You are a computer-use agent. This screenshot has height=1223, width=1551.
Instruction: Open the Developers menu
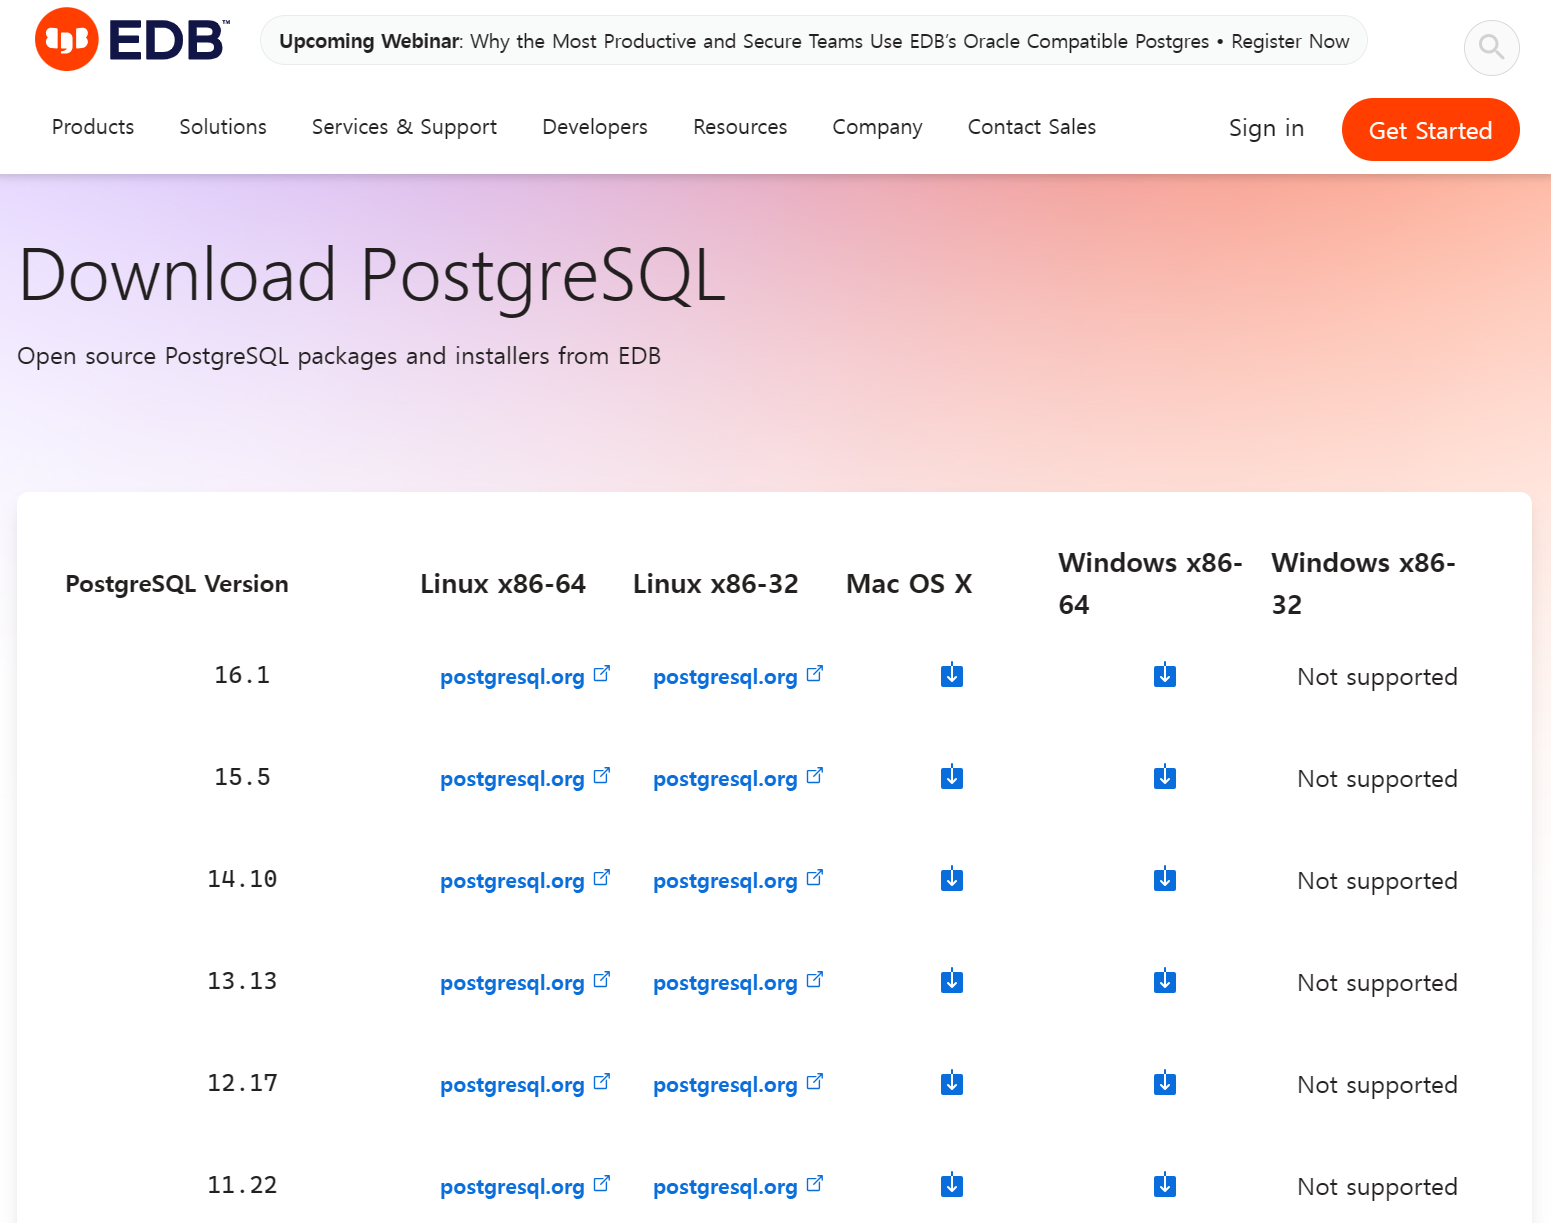(x=595, y=127)
